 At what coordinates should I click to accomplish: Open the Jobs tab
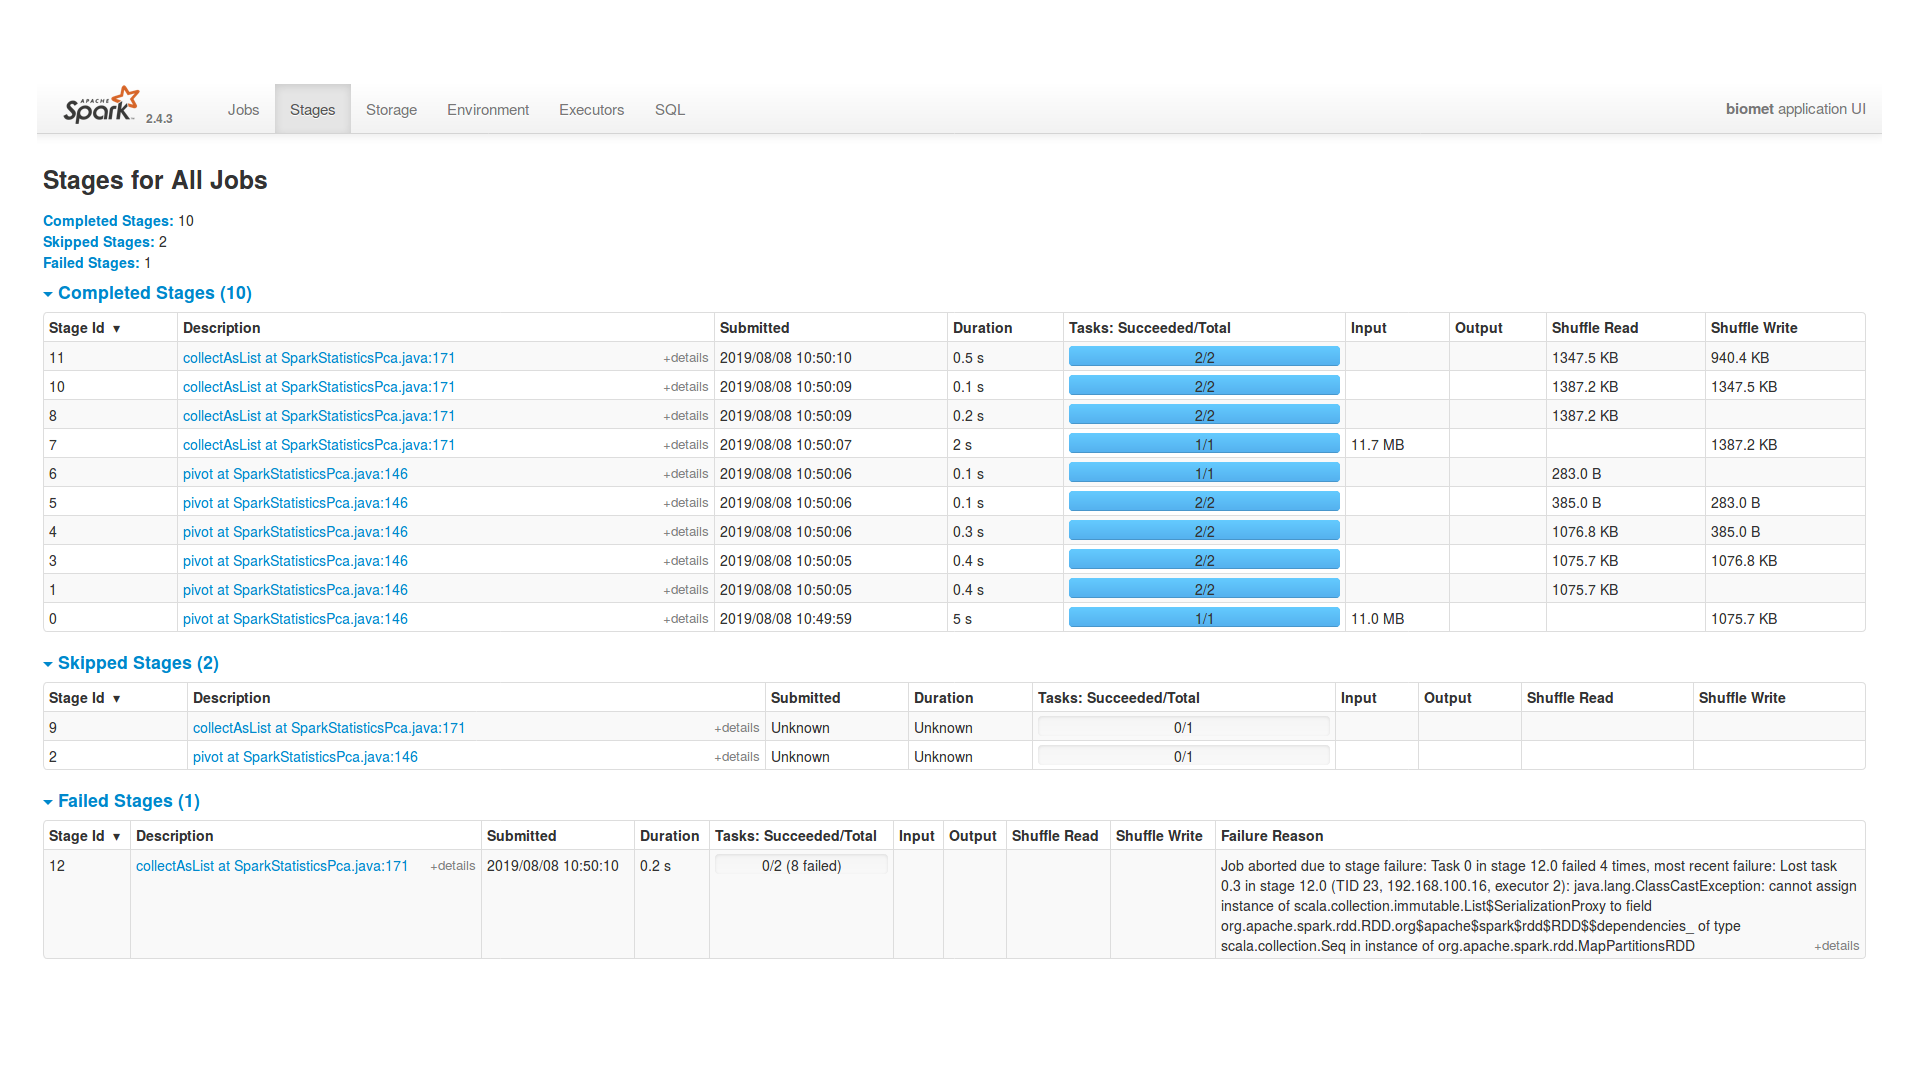pos(243,110)
